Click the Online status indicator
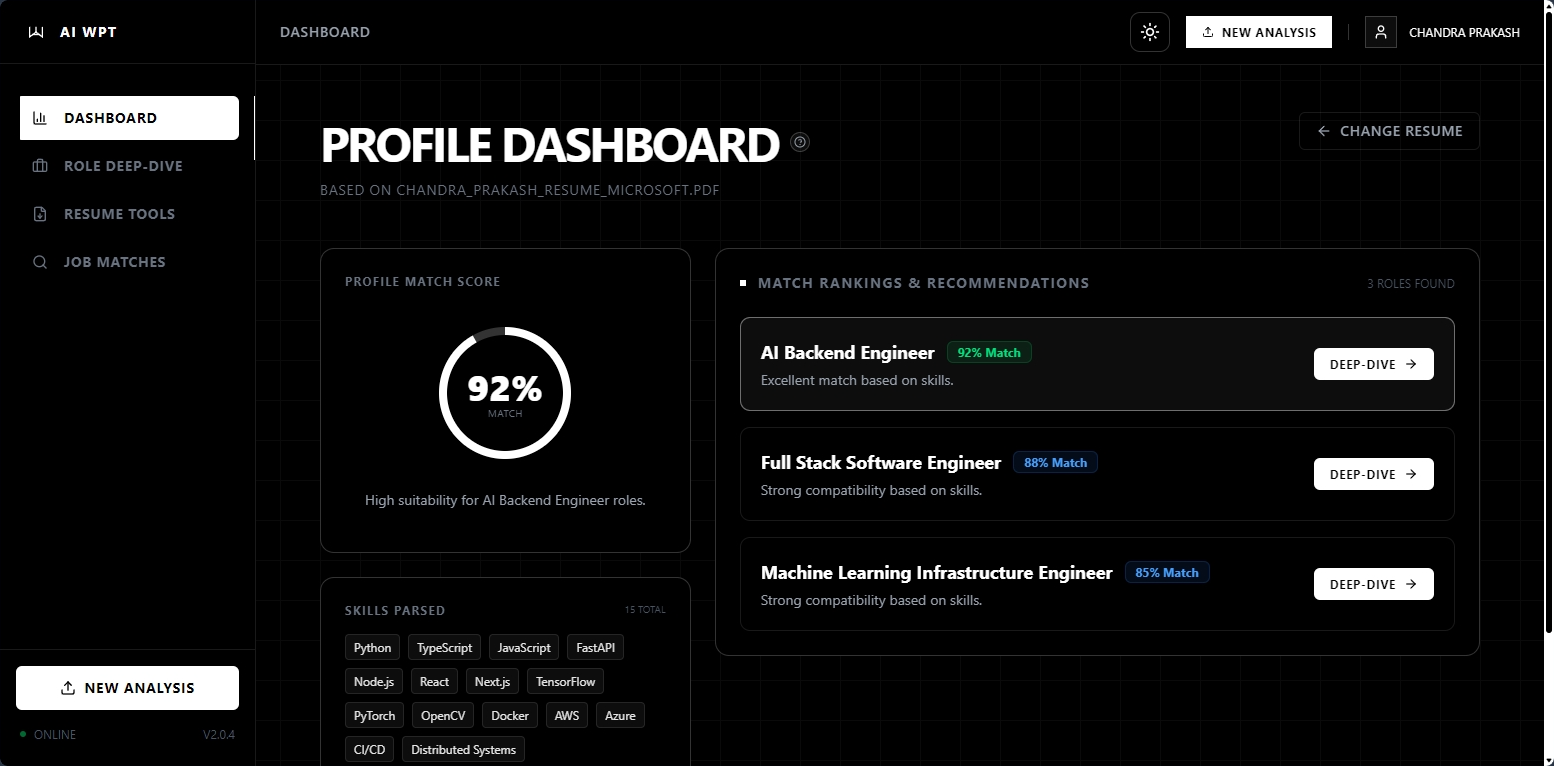The width and height of the screenshot is (1554, 766). (48, 735)
